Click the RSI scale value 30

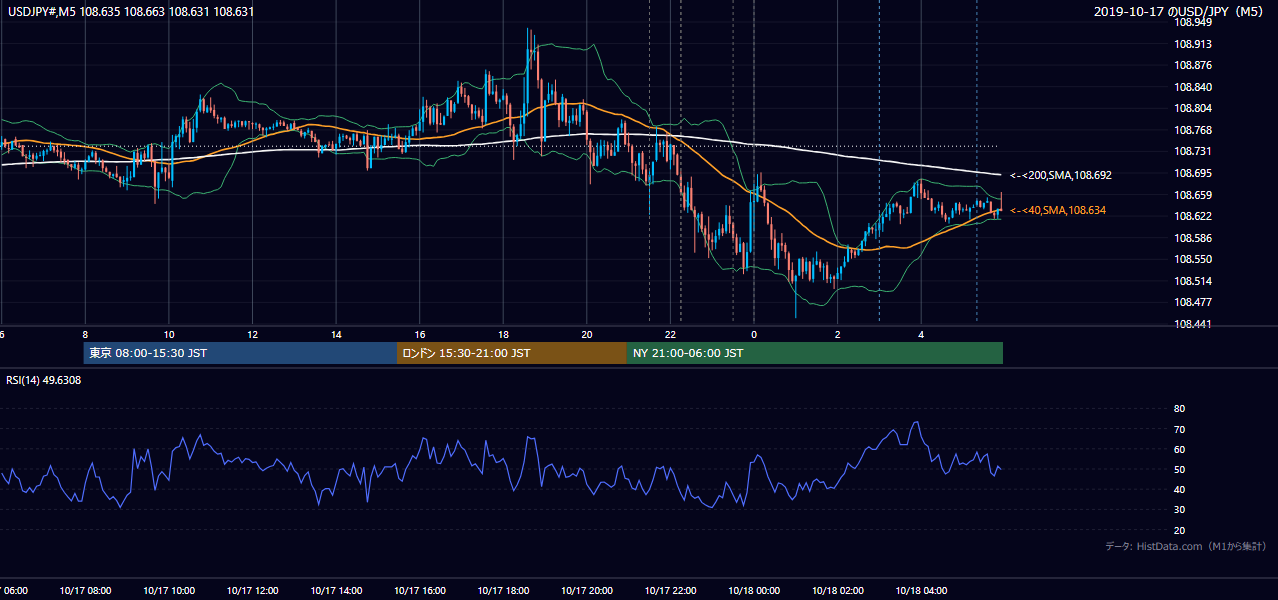[x=1179, y=510]
